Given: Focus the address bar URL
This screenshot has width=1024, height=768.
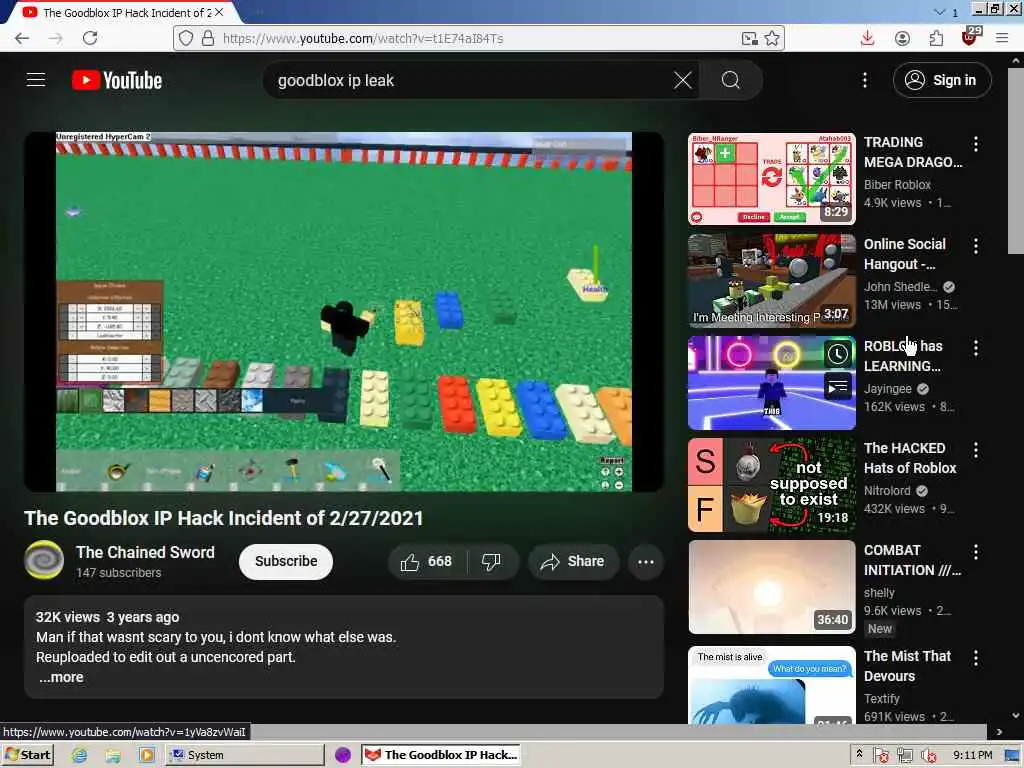Looking at the screenshot, I should pyautogui.click(x=480, y=39).
